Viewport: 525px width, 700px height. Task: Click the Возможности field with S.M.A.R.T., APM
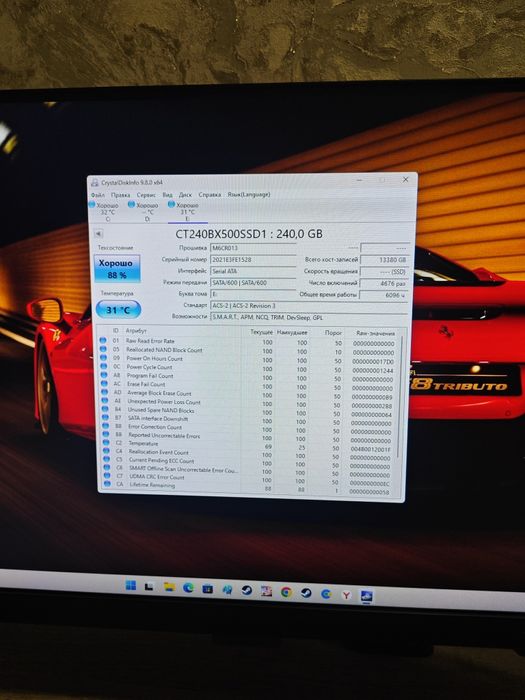(308, 317)
